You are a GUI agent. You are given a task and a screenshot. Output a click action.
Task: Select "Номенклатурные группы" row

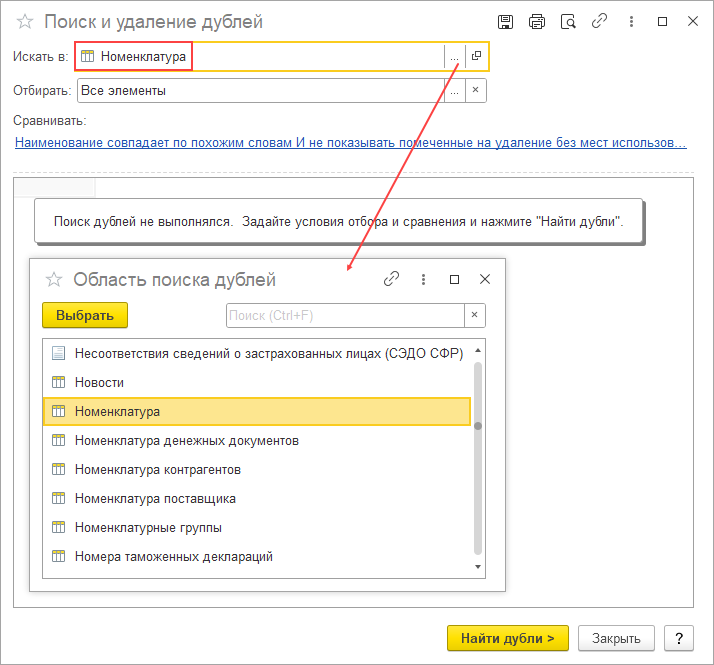tap(257, 527)
